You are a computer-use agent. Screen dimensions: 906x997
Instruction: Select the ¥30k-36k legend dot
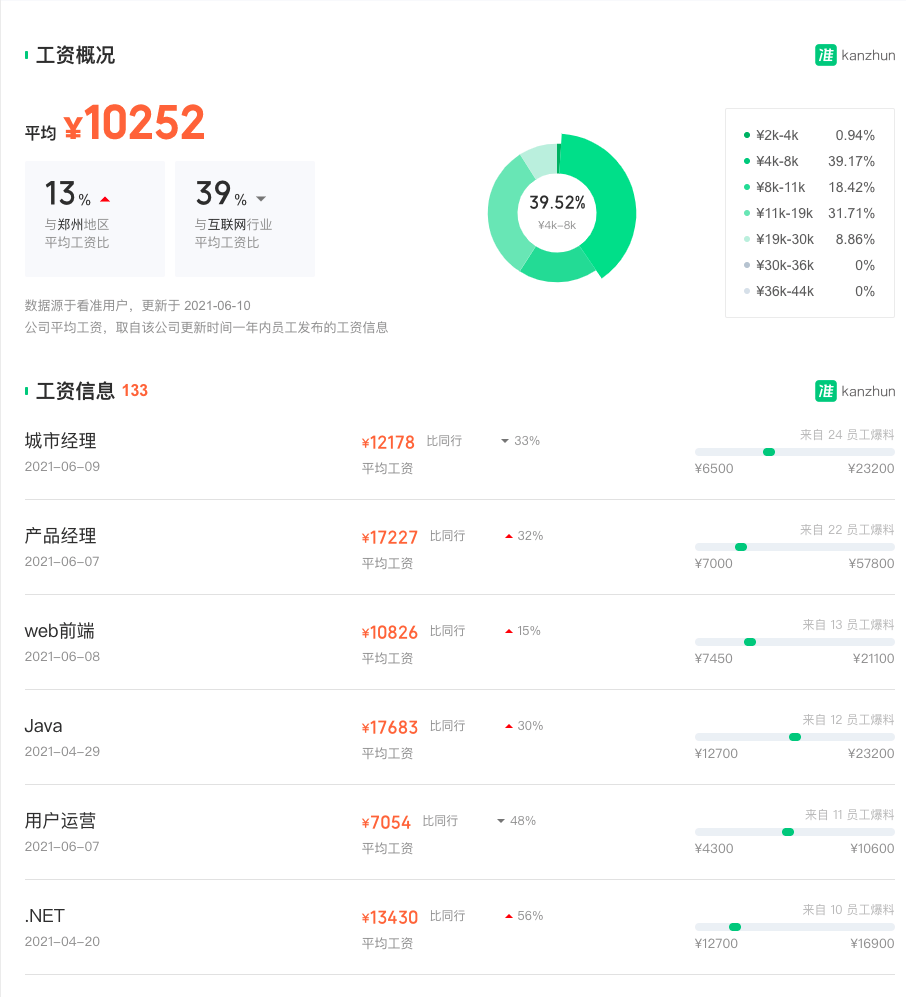coord(747,265)
